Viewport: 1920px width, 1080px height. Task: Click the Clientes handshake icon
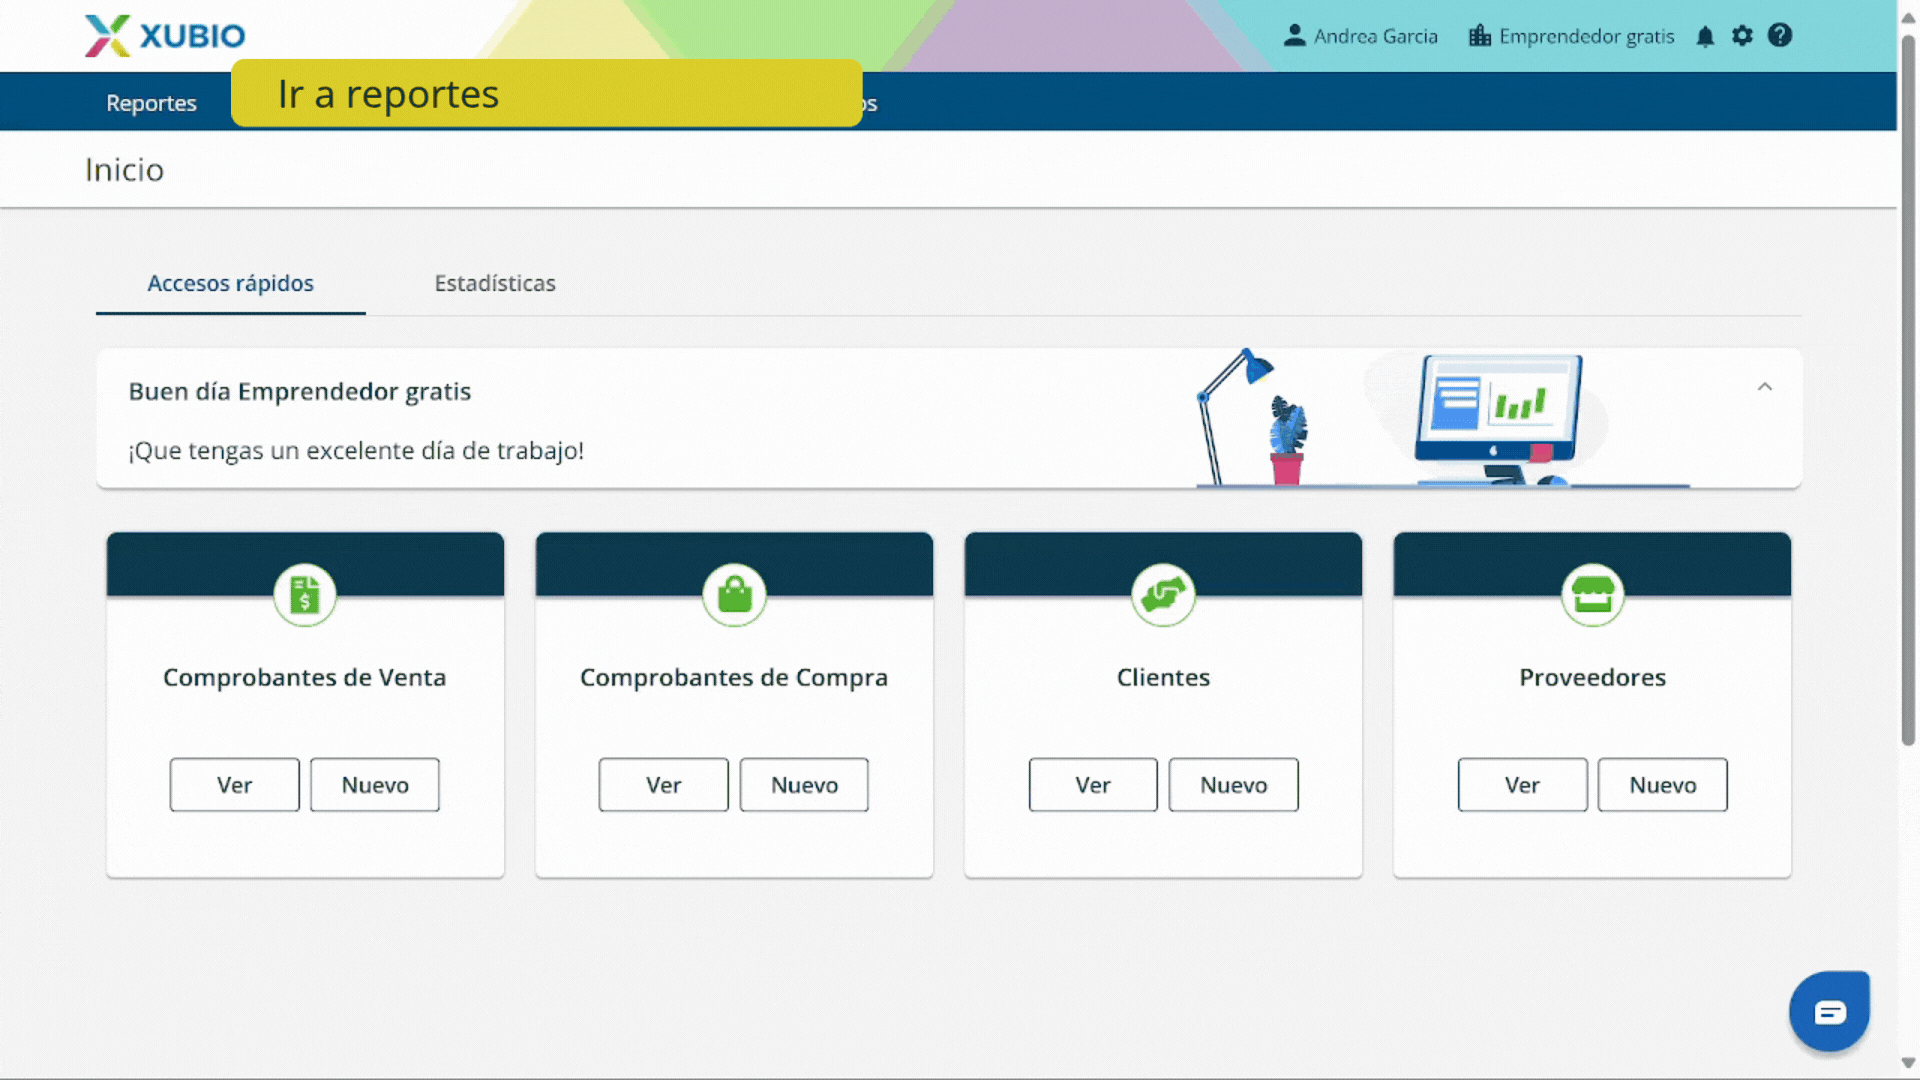(x=1163, y=595)
